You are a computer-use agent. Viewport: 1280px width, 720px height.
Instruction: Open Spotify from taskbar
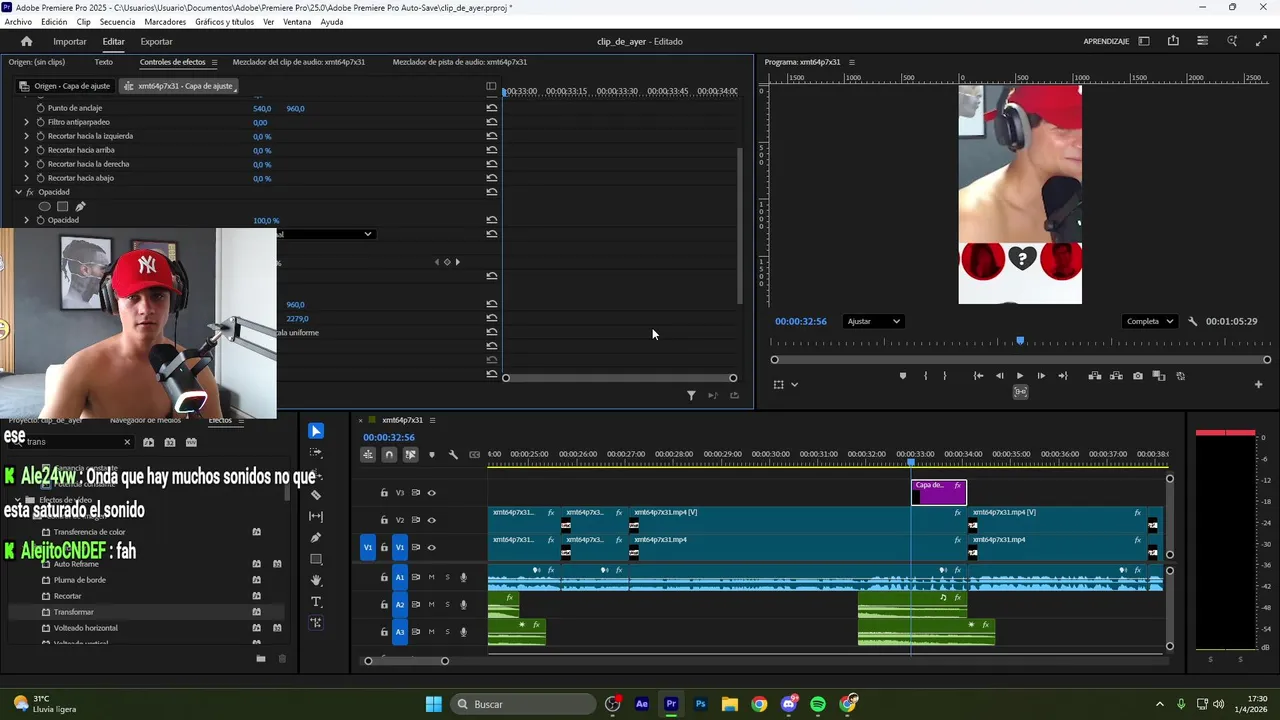click(x=818, y=704)
